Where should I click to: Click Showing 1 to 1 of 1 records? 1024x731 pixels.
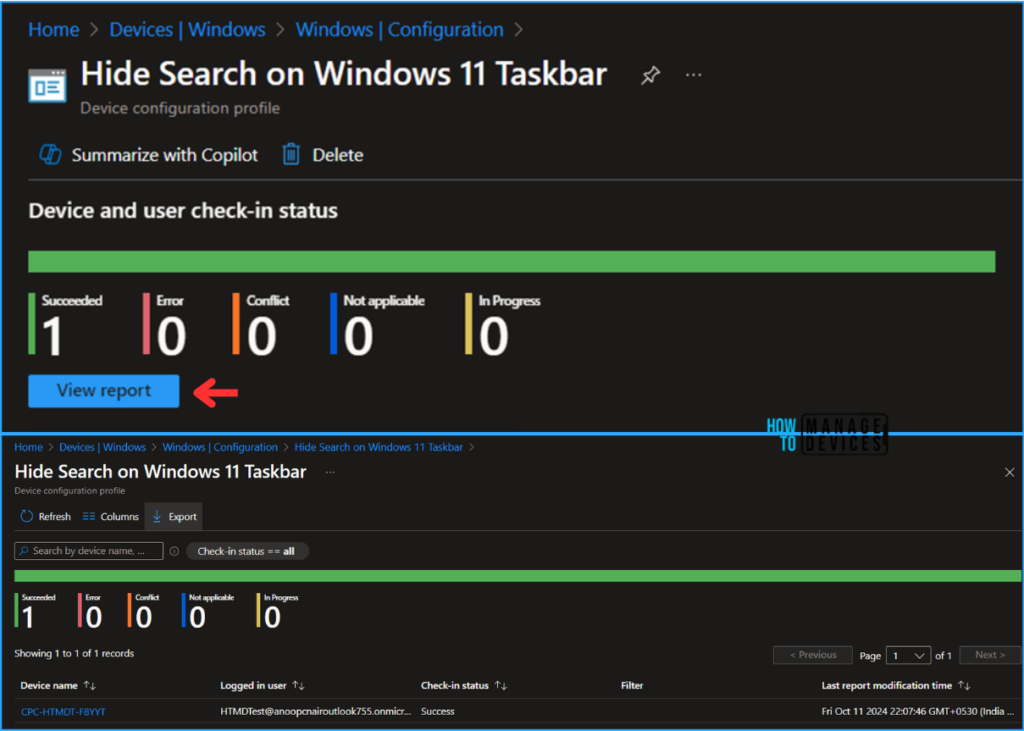74,653
